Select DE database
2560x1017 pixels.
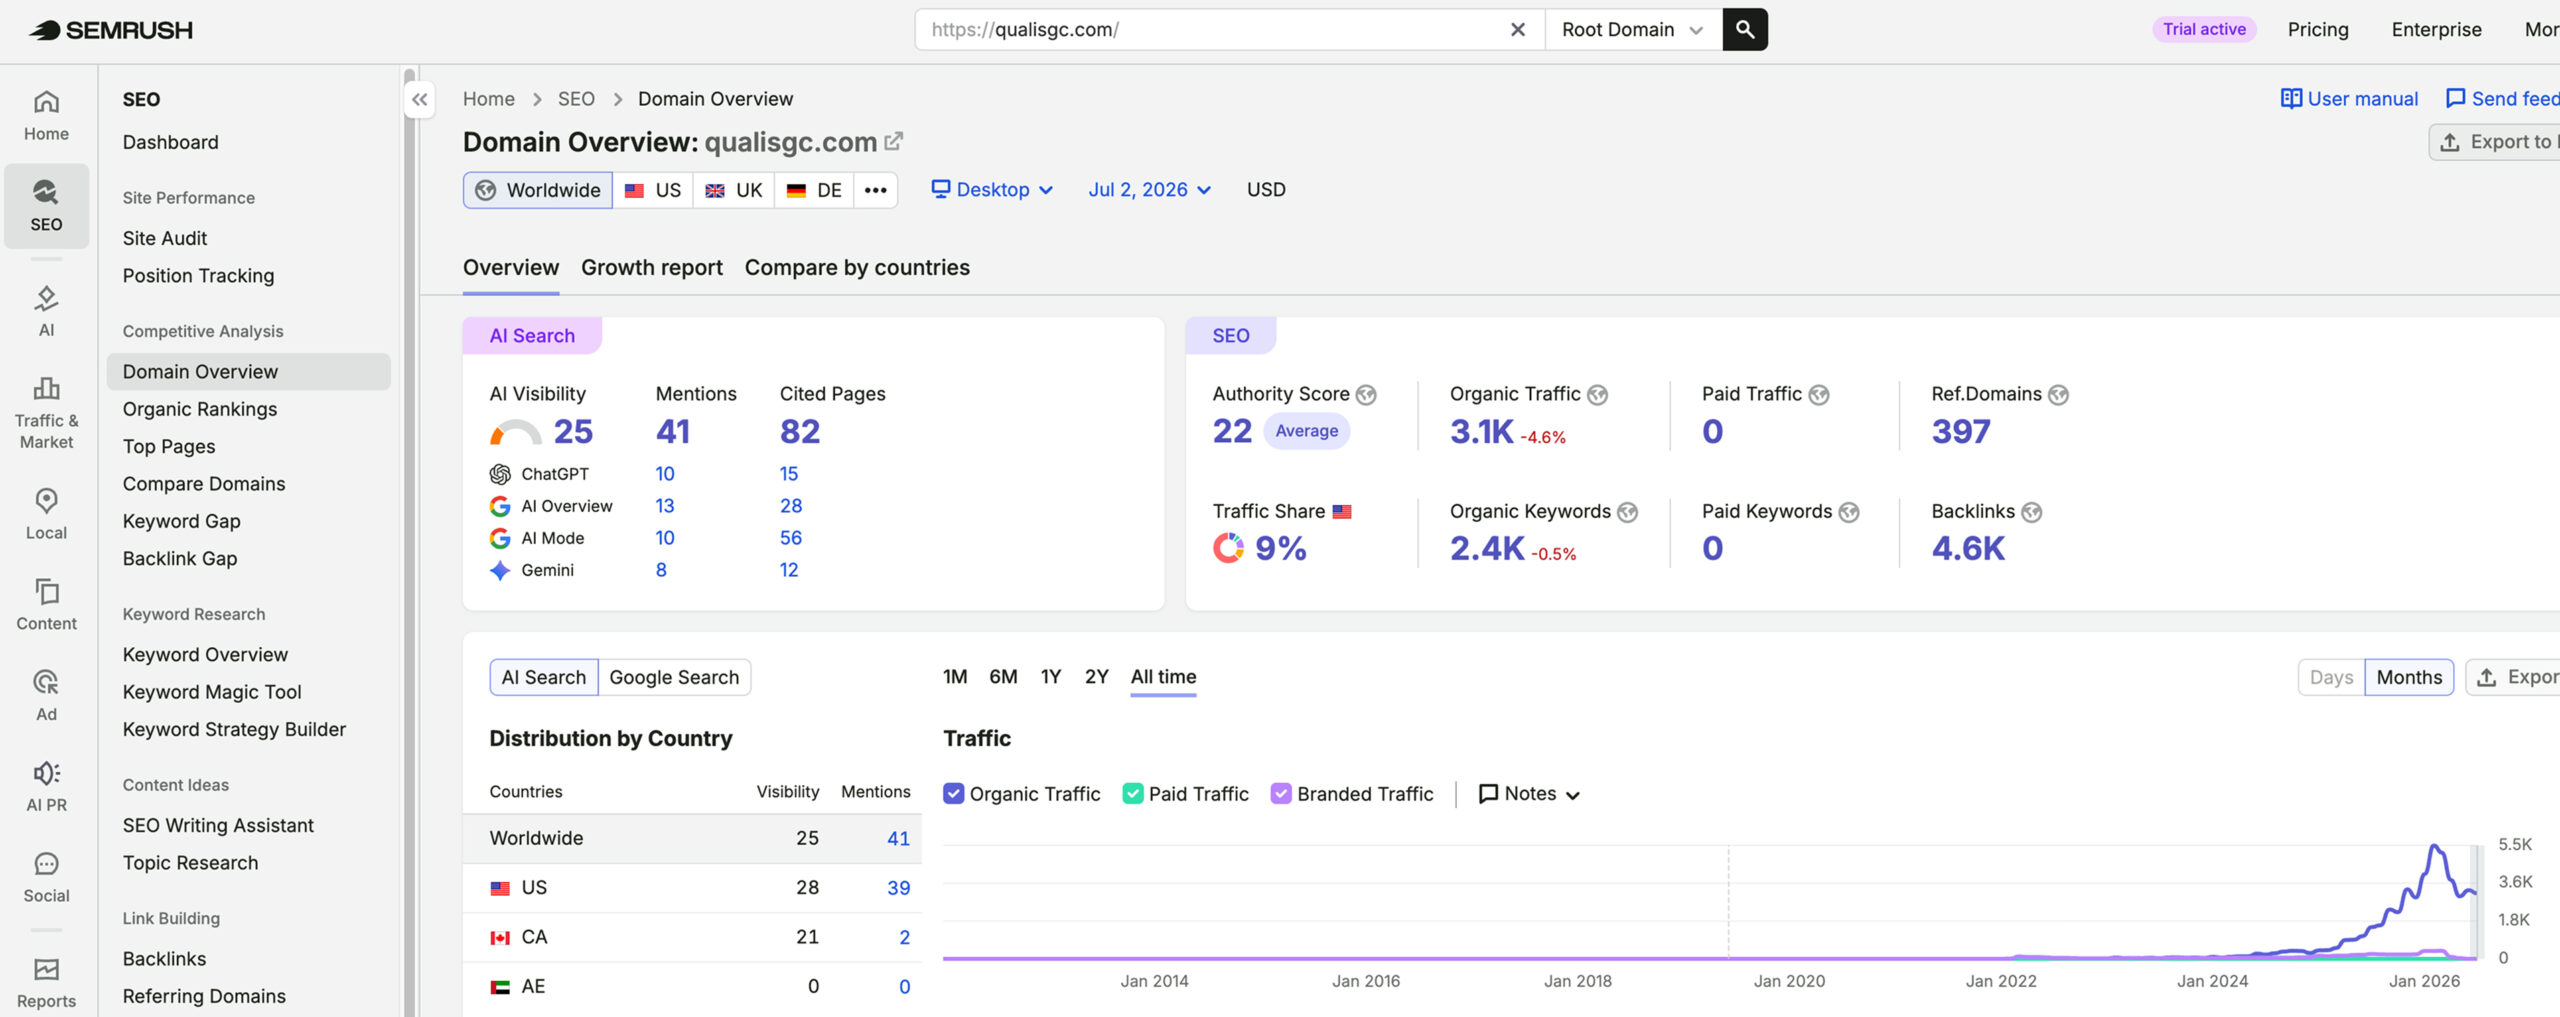point(814,190)
